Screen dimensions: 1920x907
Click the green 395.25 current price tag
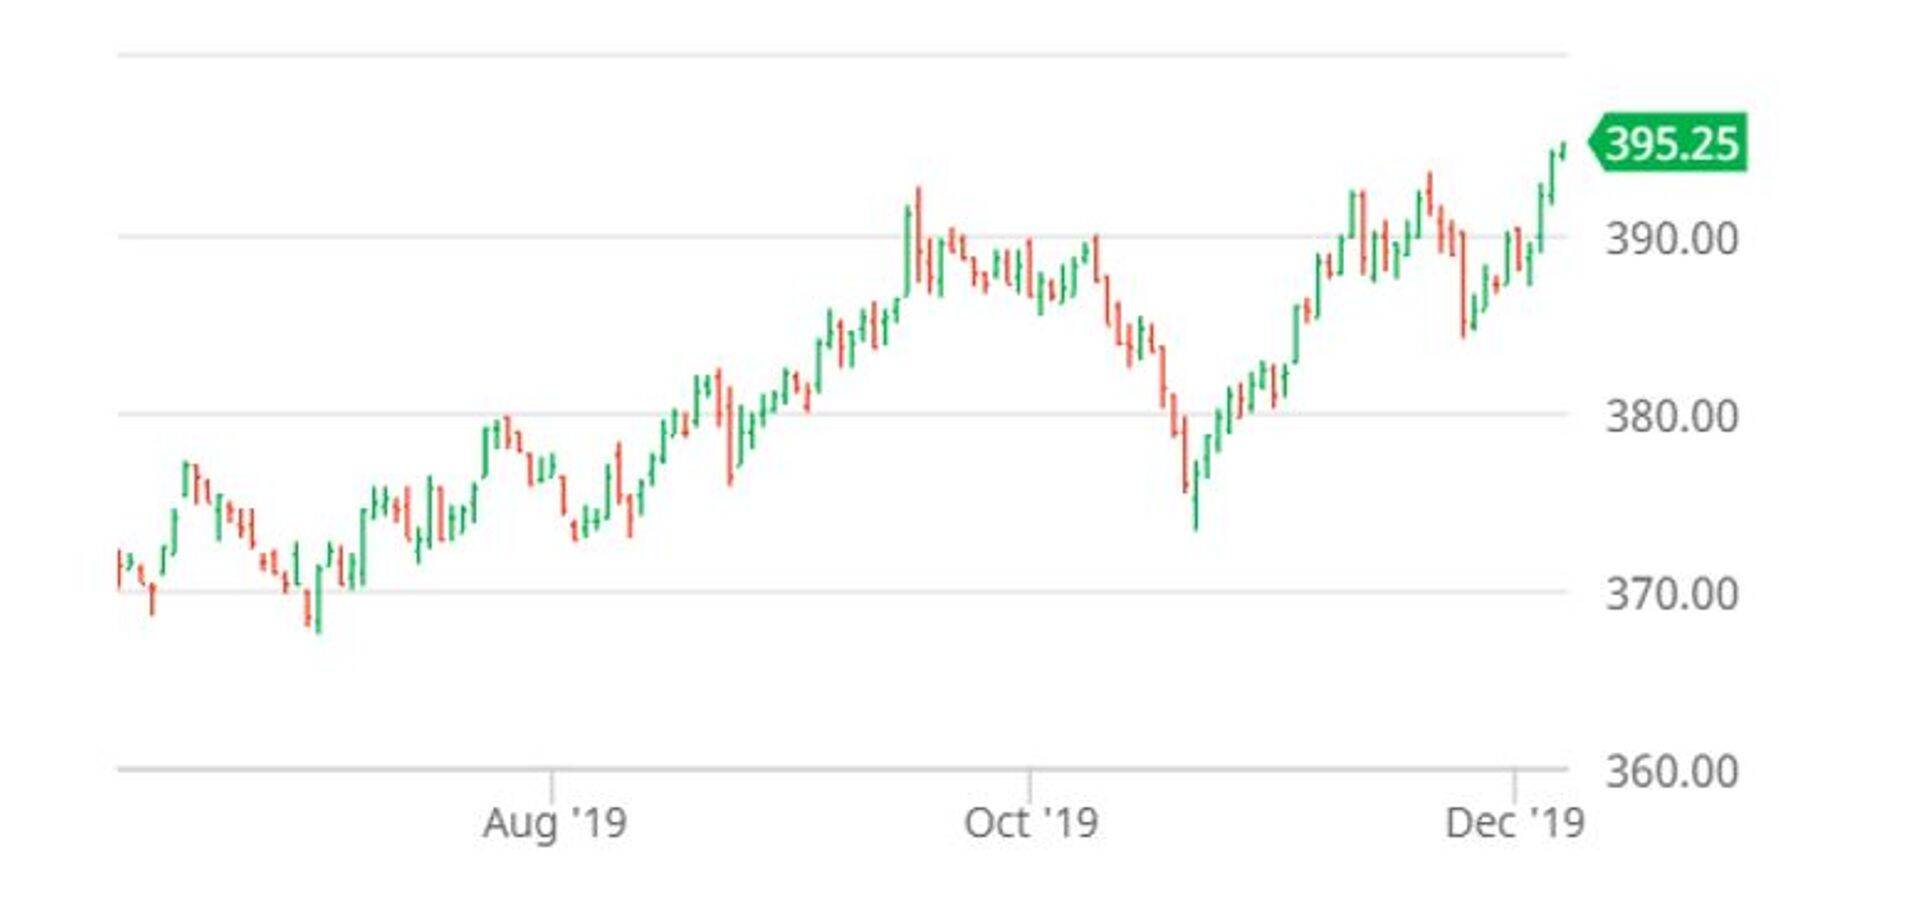pos(1671,143)
